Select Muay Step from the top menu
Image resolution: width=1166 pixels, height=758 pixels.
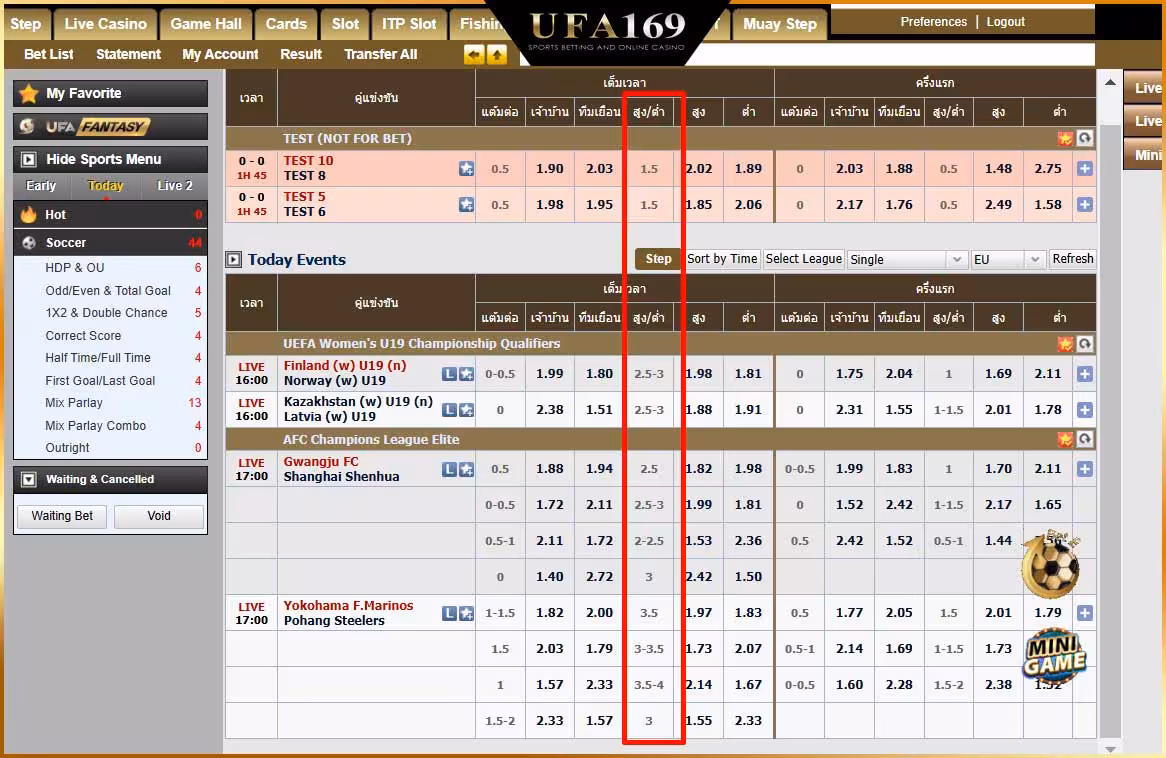[x=779, y=23]
